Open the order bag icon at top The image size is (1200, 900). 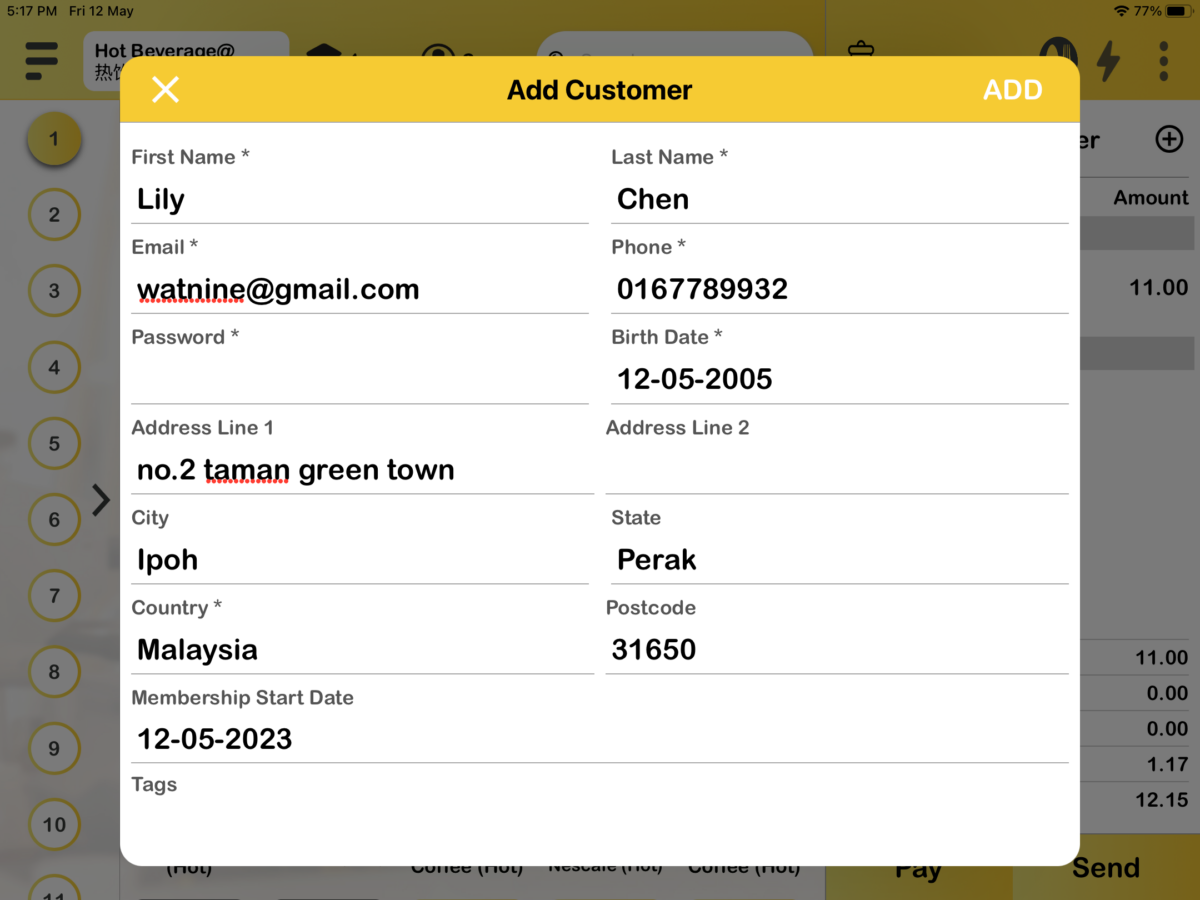coord(860,50)
